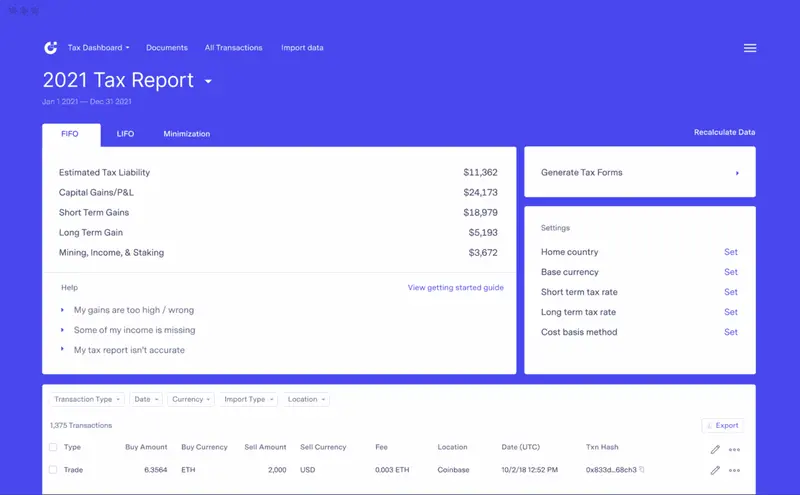800x495 pixels.
Task: Click the Recalculate Data button
Action: pos(724,132)
